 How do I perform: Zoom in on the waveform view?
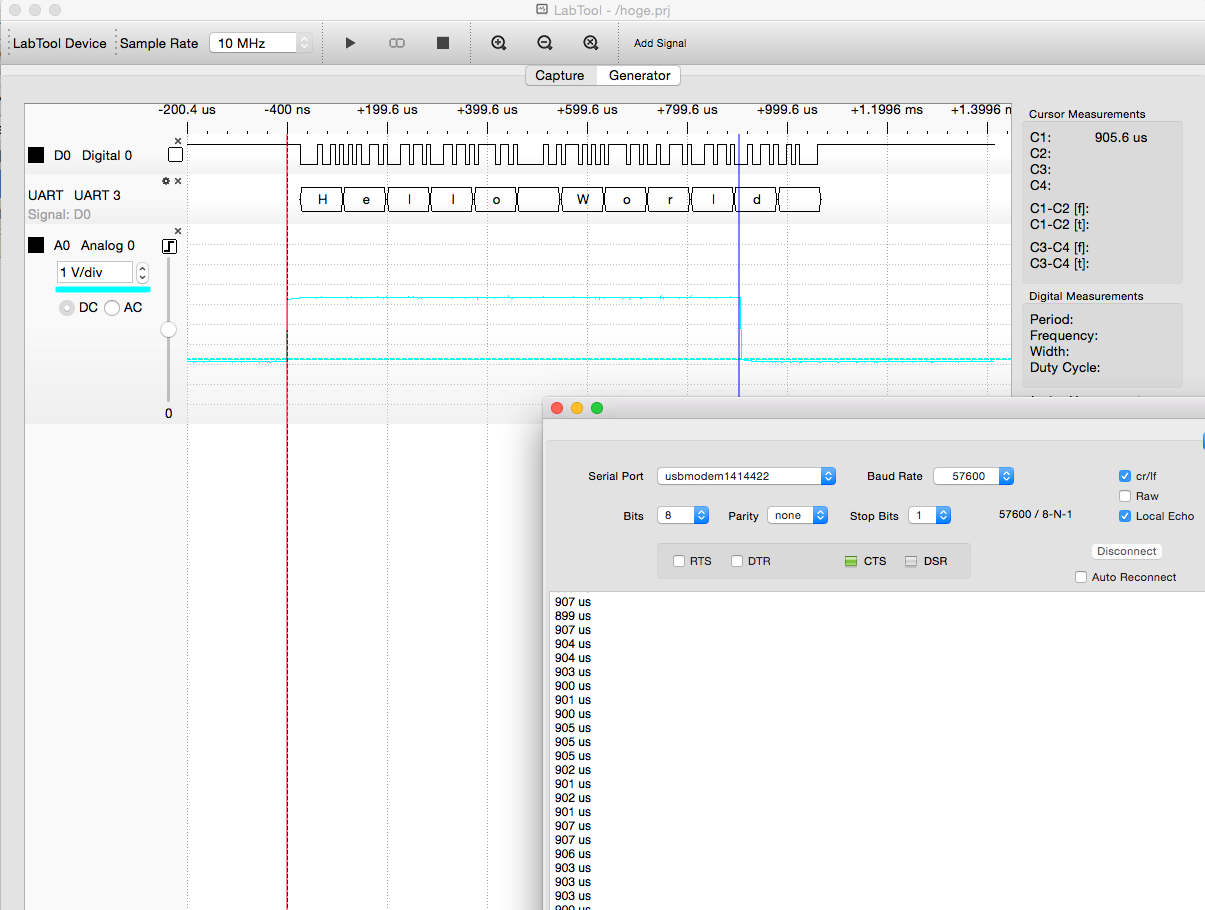click(x=499, y=43)
